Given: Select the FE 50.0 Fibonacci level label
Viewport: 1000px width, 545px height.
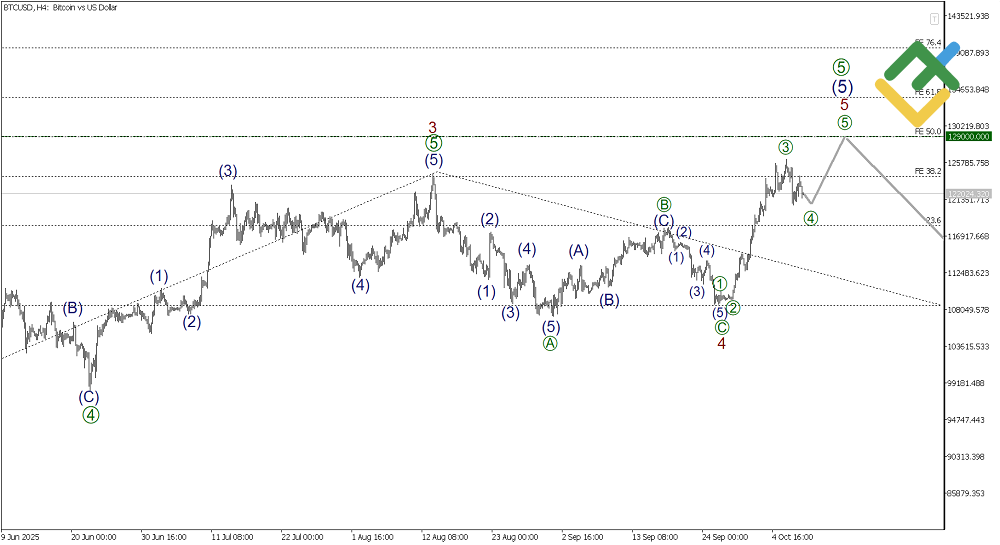Looking at the screenshot, I should 927,132.
